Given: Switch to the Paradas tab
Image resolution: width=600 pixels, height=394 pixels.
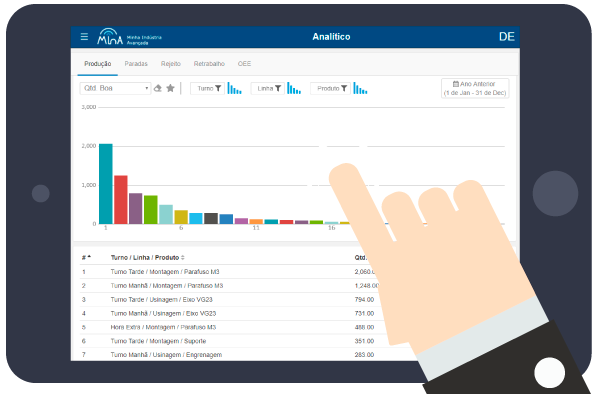Looking at the screenshot, I should 136,64.
